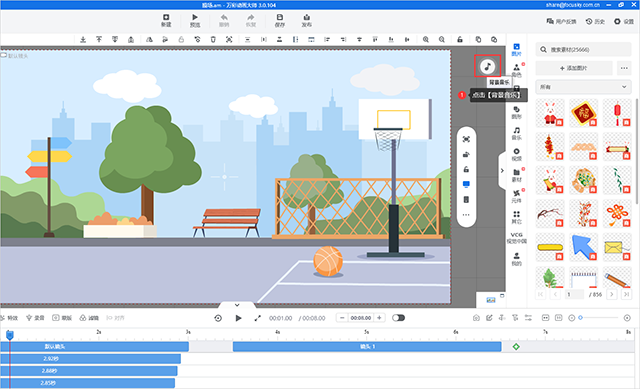Viewport: 640px width, 389px height.
Task: Toggle the blue monitor display icon in canvas panel
Action: [466, 184]
